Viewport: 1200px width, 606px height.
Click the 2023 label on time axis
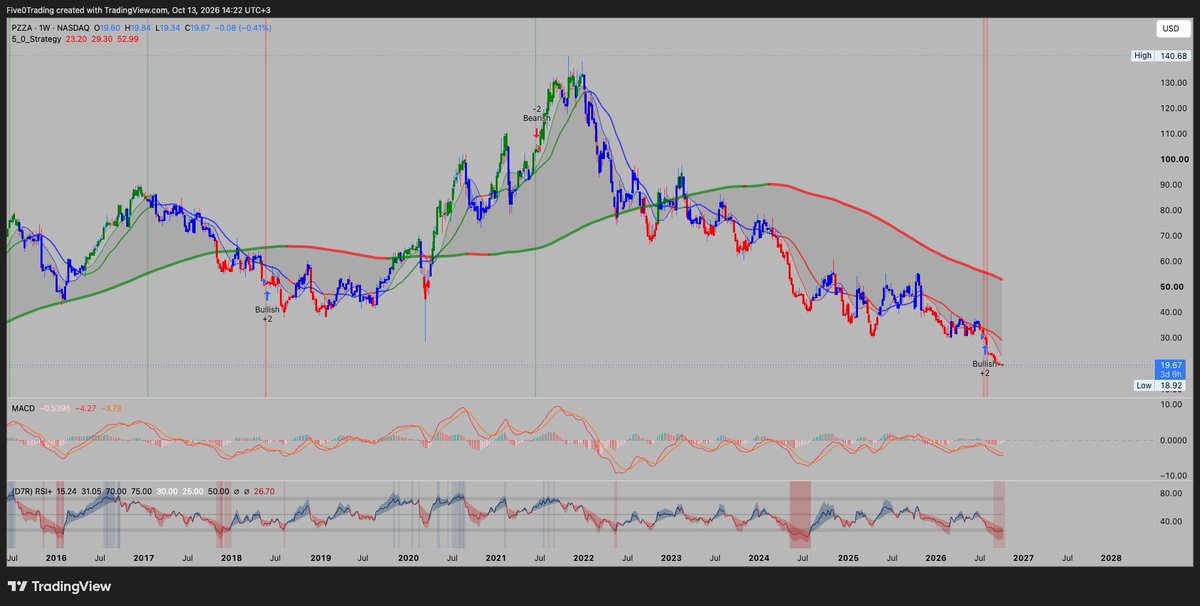point(672,557)
